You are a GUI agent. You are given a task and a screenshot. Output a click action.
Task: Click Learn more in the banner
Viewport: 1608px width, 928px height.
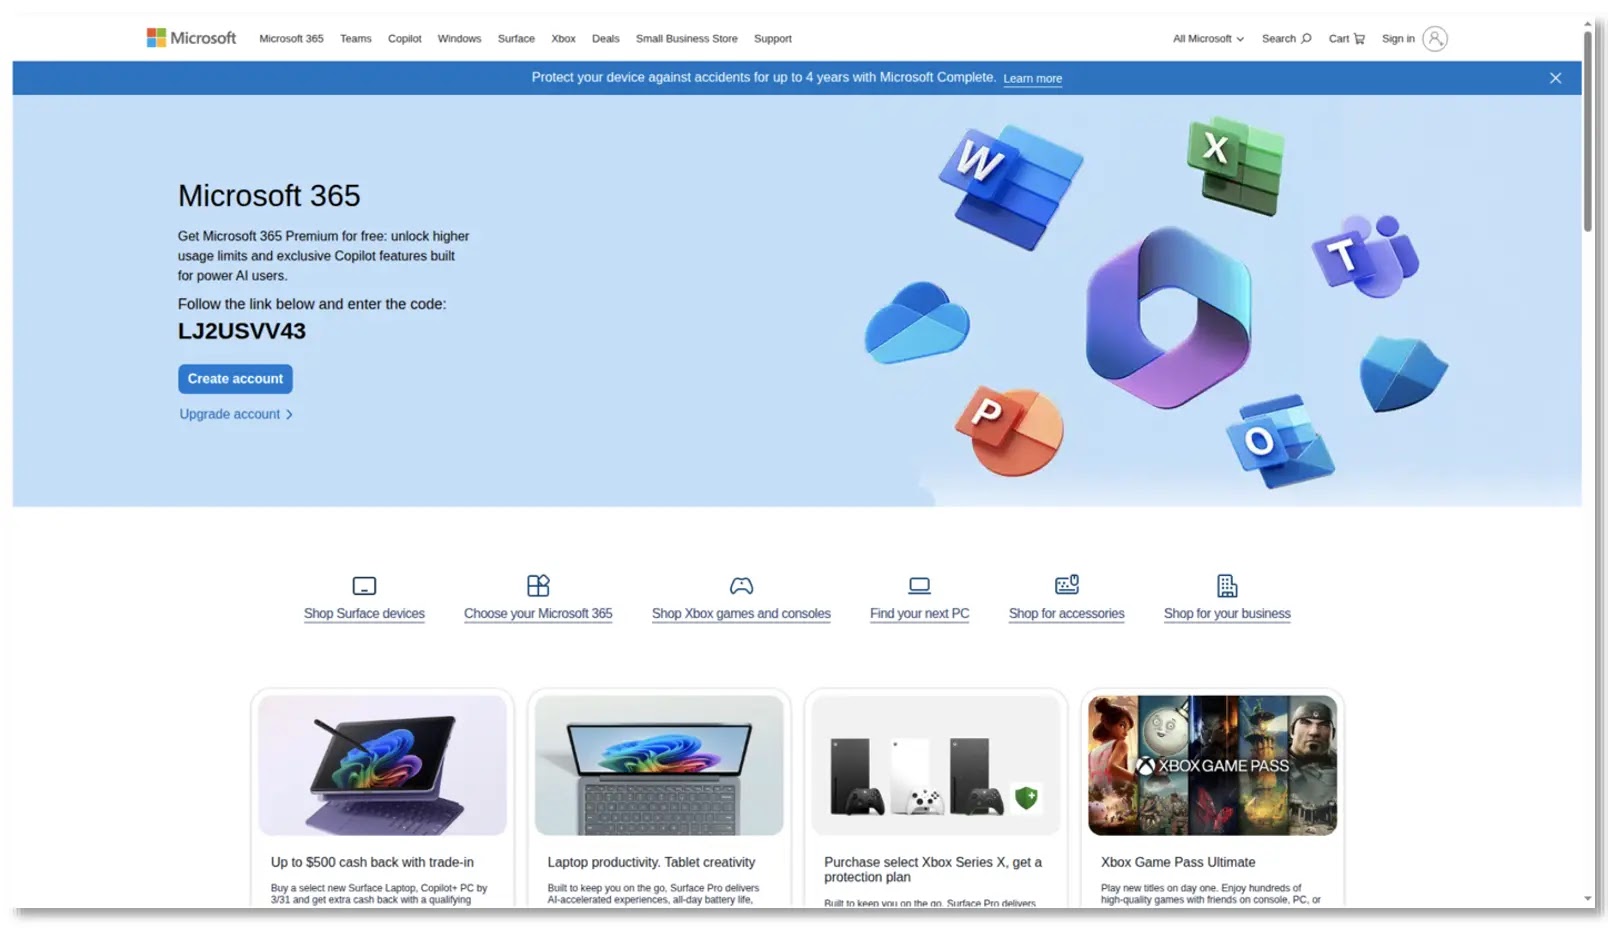click(x=1032, y=78)
